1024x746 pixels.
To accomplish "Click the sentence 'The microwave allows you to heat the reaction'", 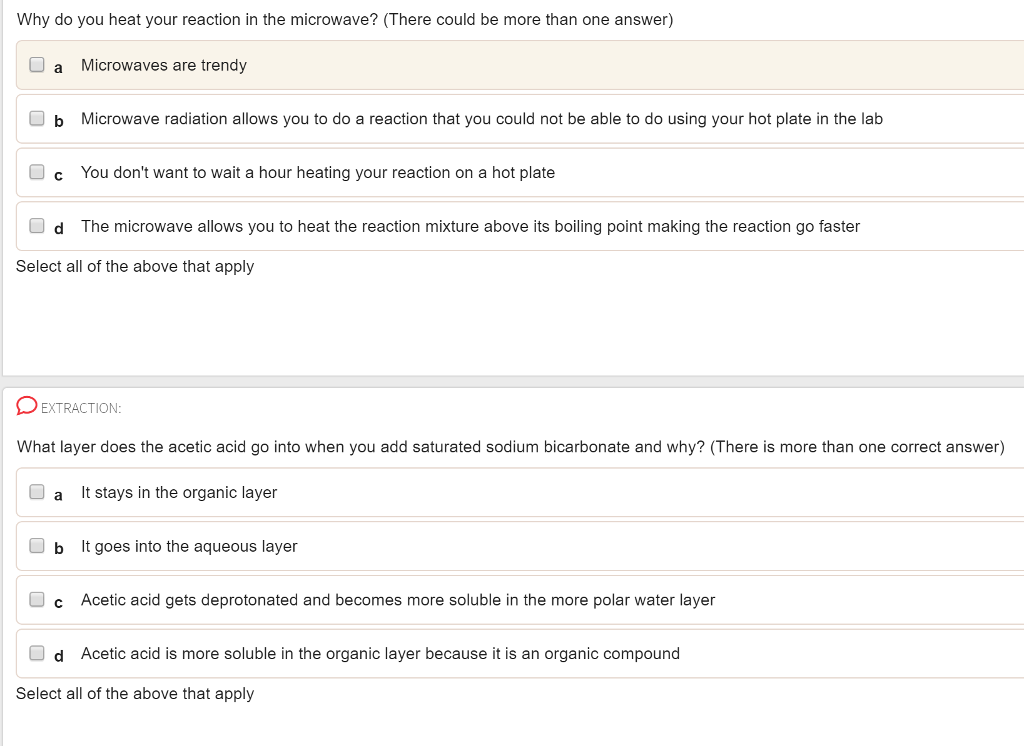I will [x=470, y=227].
